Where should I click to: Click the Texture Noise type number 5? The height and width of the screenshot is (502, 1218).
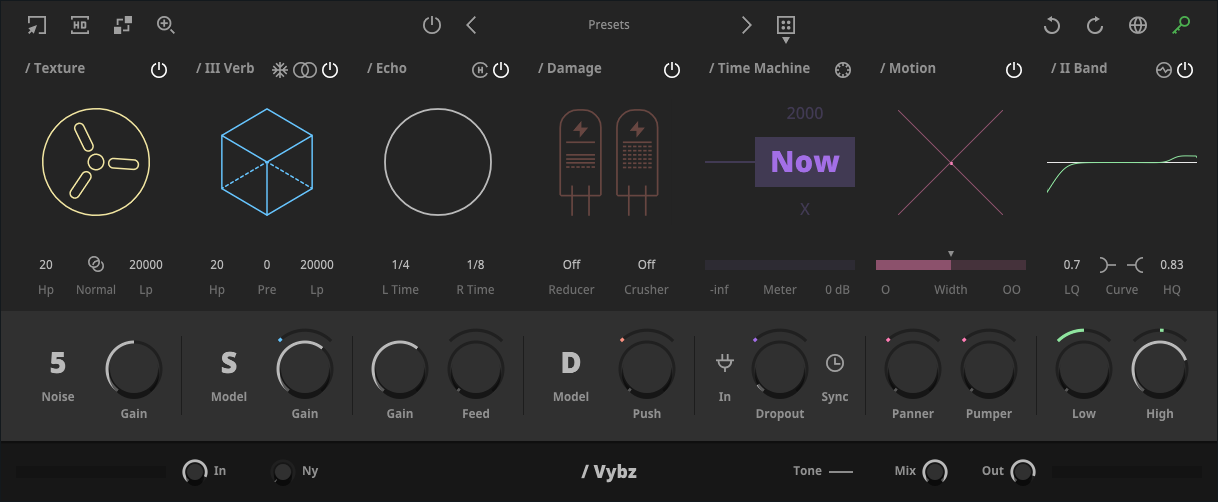pyautogui.click(x=58, y=363)
